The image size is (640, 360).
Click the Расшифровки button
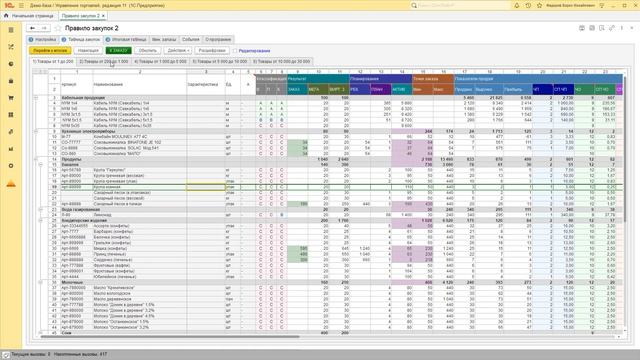point(212,51)
